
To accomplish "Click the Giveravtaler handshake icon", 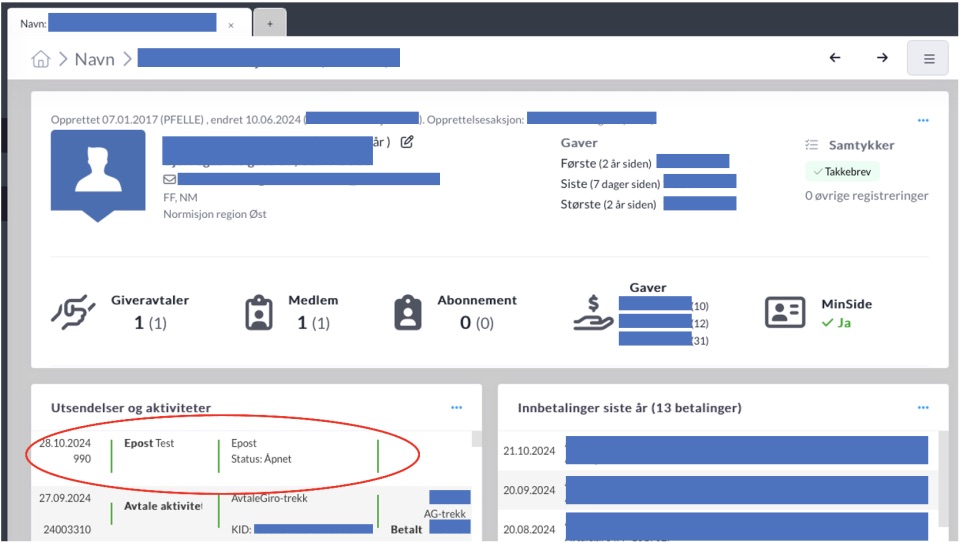I will (x=73, y=312).
